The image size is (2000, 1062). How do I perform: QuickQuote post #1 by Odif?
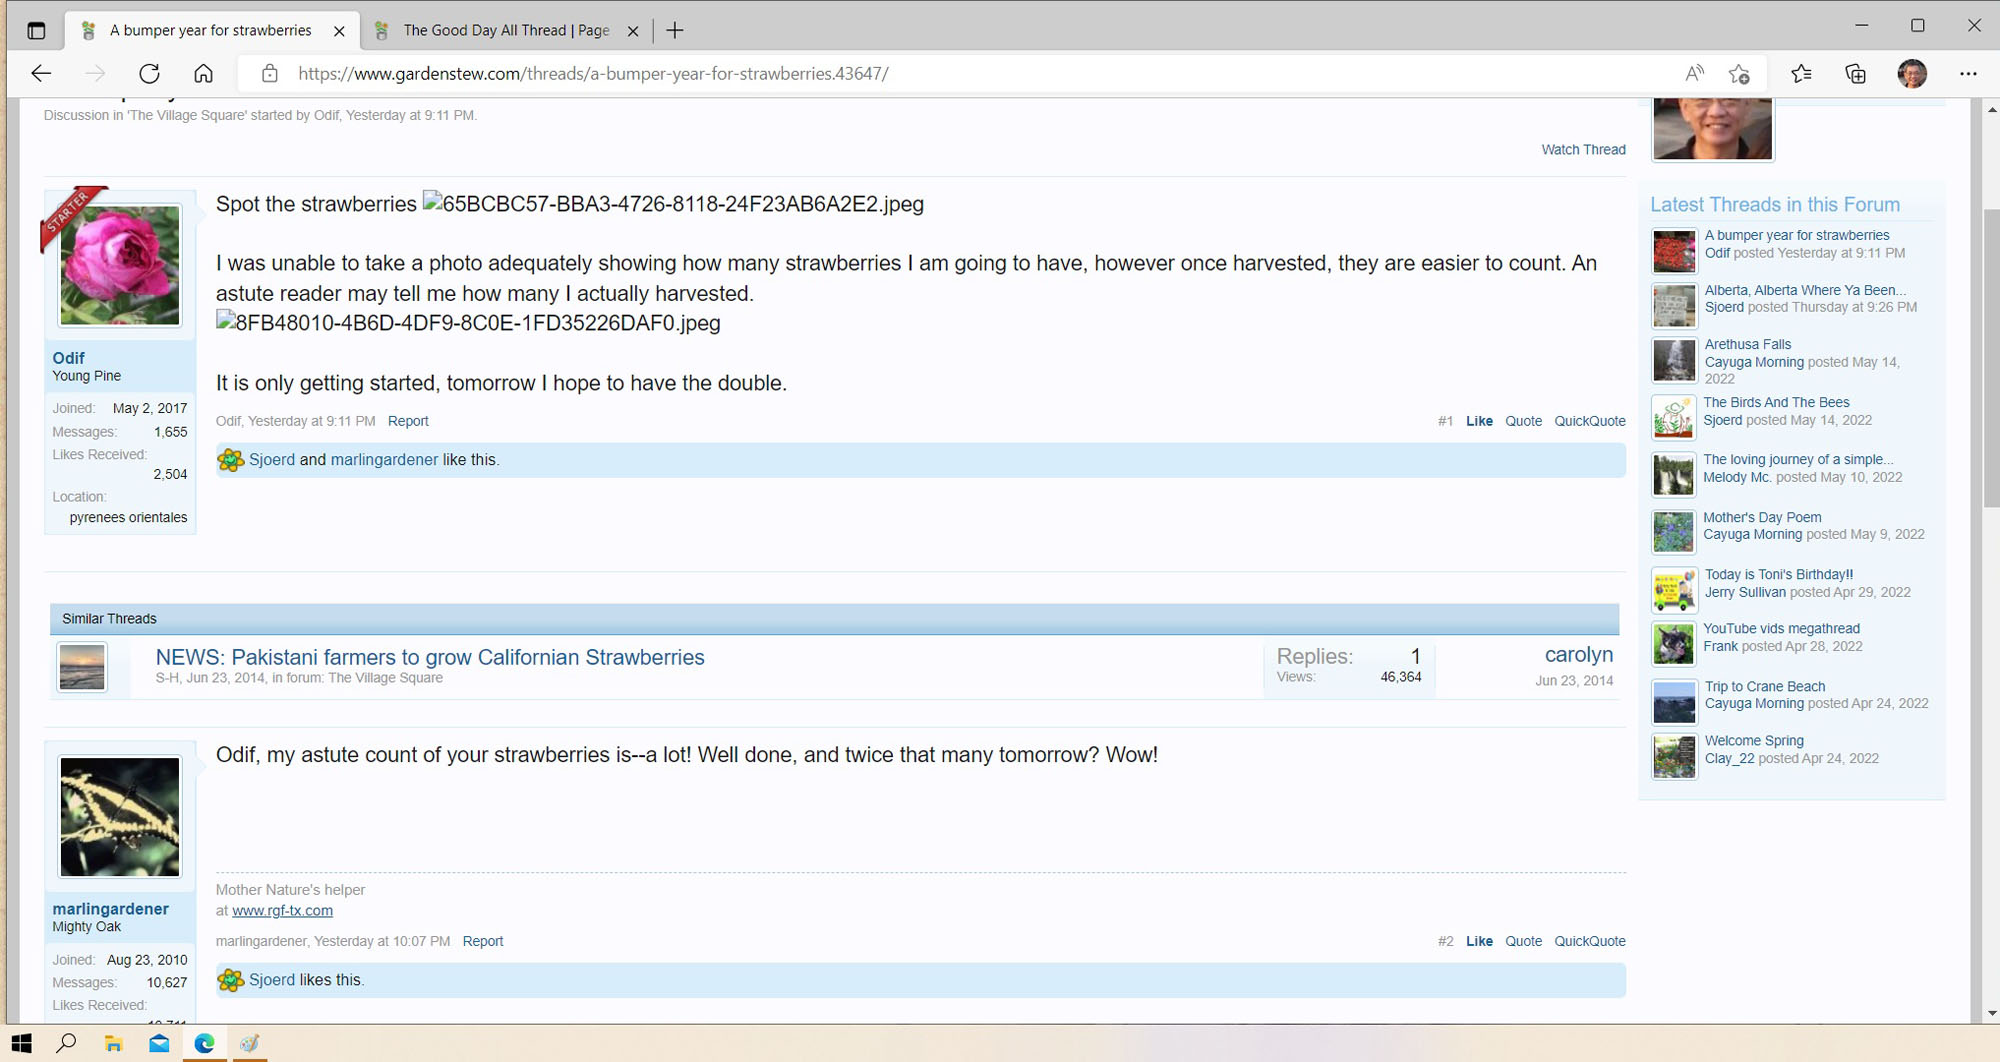[1590, 421]
